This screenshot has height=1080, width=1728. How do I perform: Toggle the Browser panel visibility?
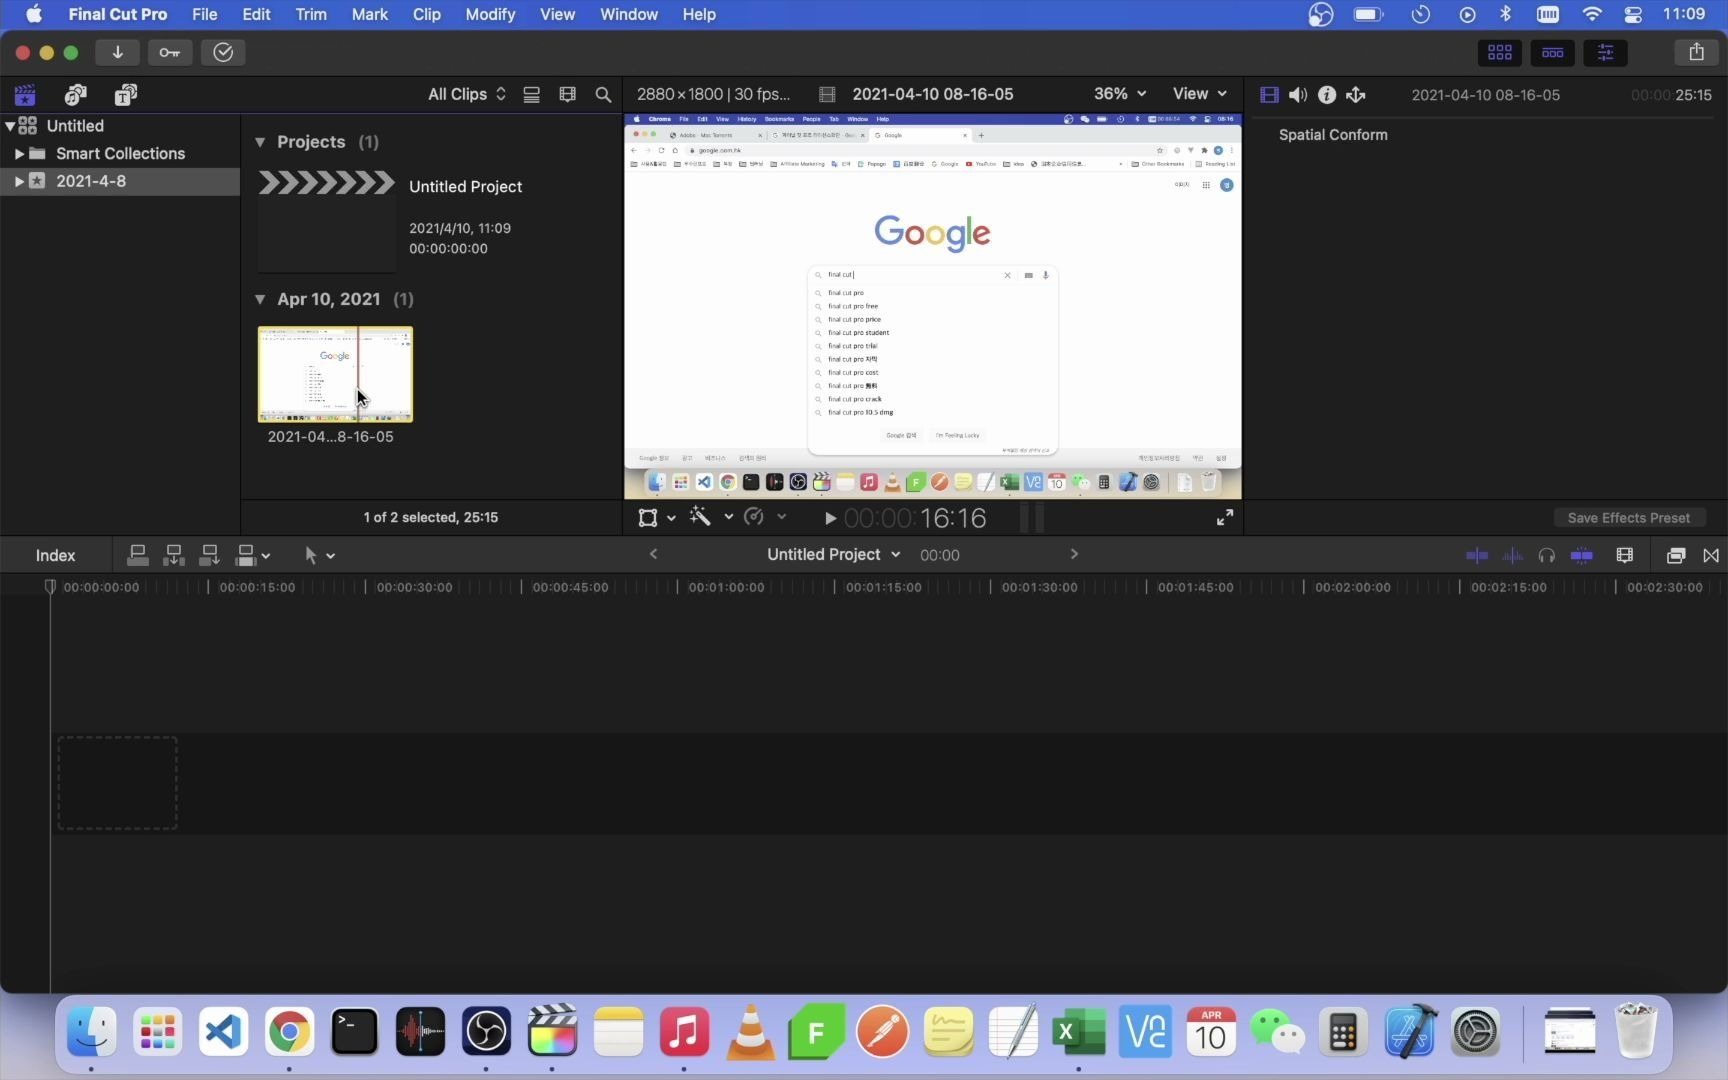coord(1499,53)
